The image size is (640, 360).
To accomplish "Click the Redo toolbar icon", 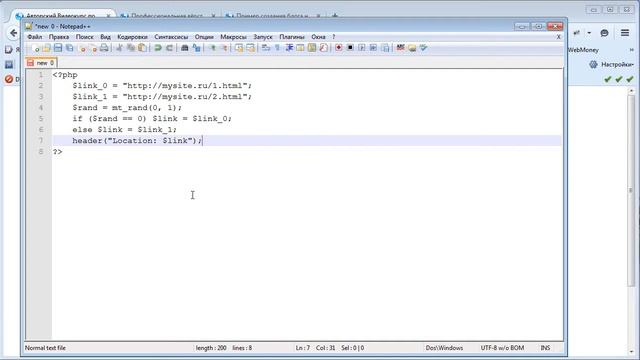I will click(x=169, y=48).
